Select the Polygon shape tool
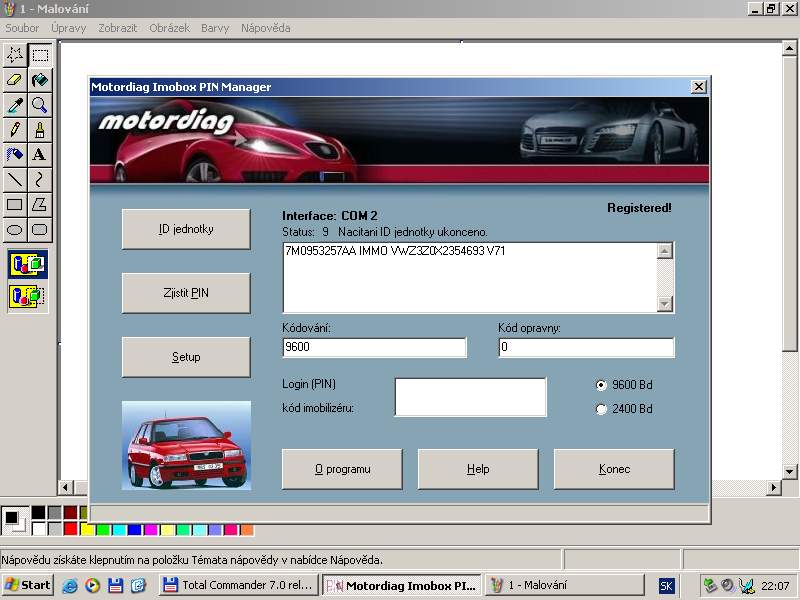The image size is (800, 600). click(40, 205)
